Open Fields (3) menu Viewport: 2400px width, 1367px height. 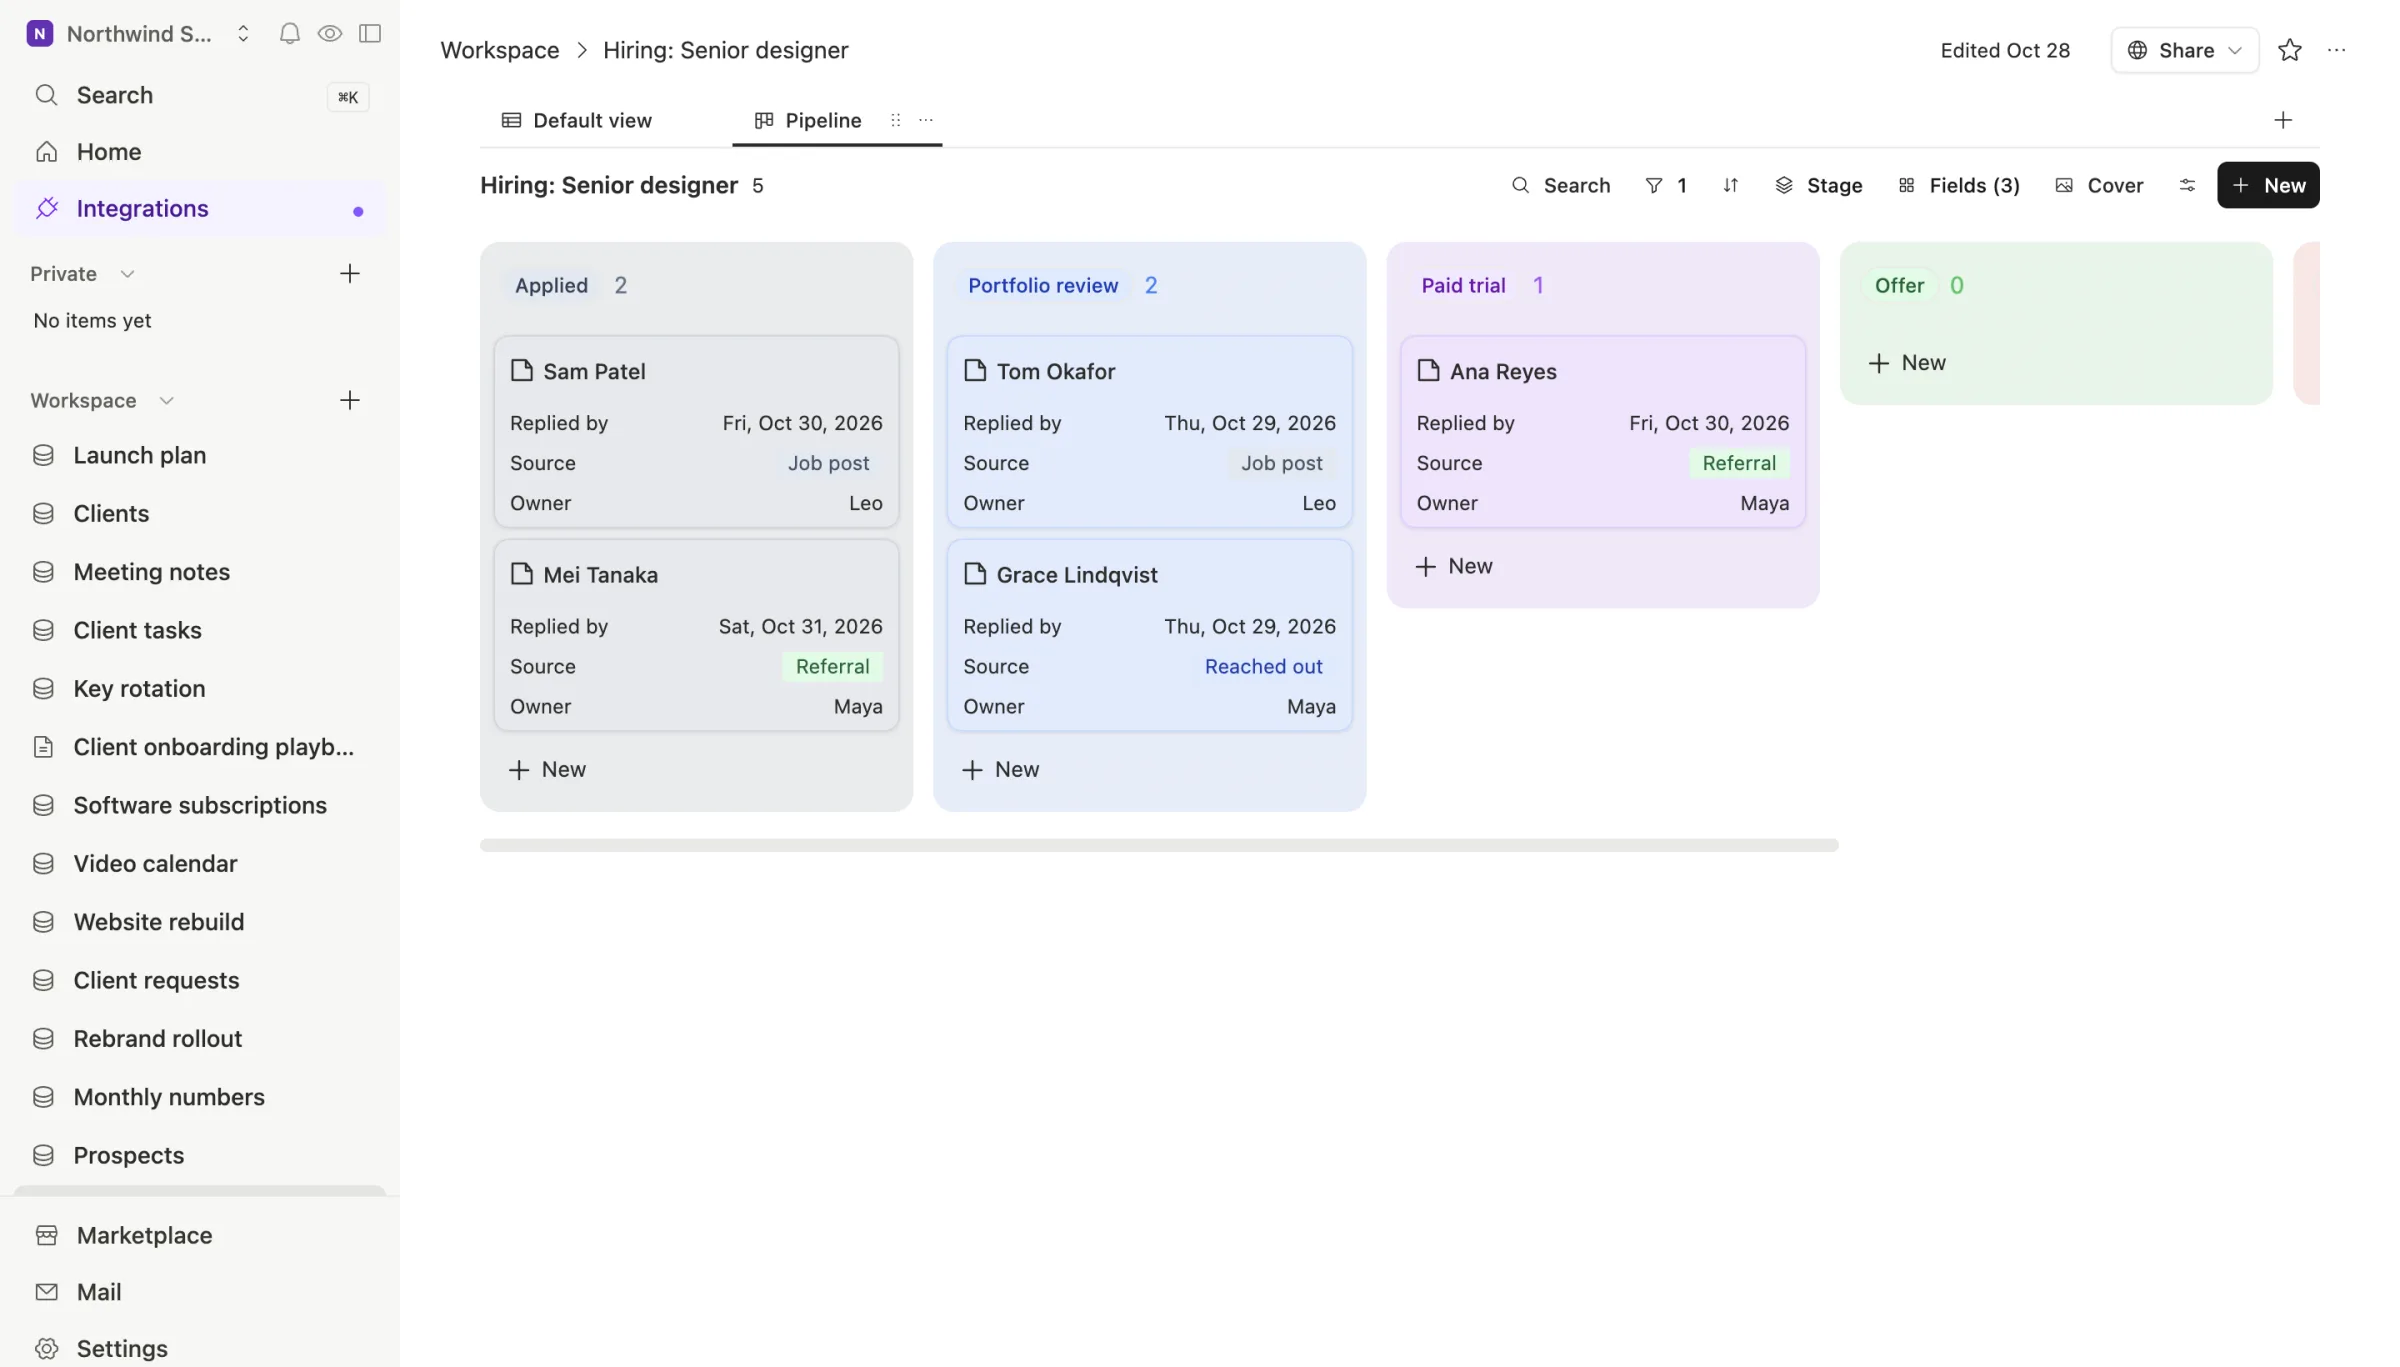point(1958,186)
